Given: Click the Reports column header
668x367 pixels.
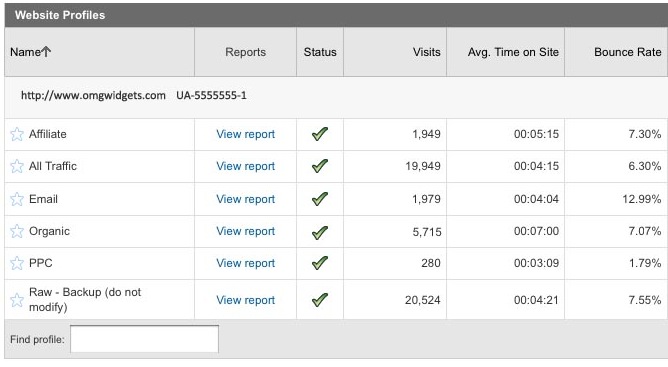Looking at the screenshot, I should 245,52.
